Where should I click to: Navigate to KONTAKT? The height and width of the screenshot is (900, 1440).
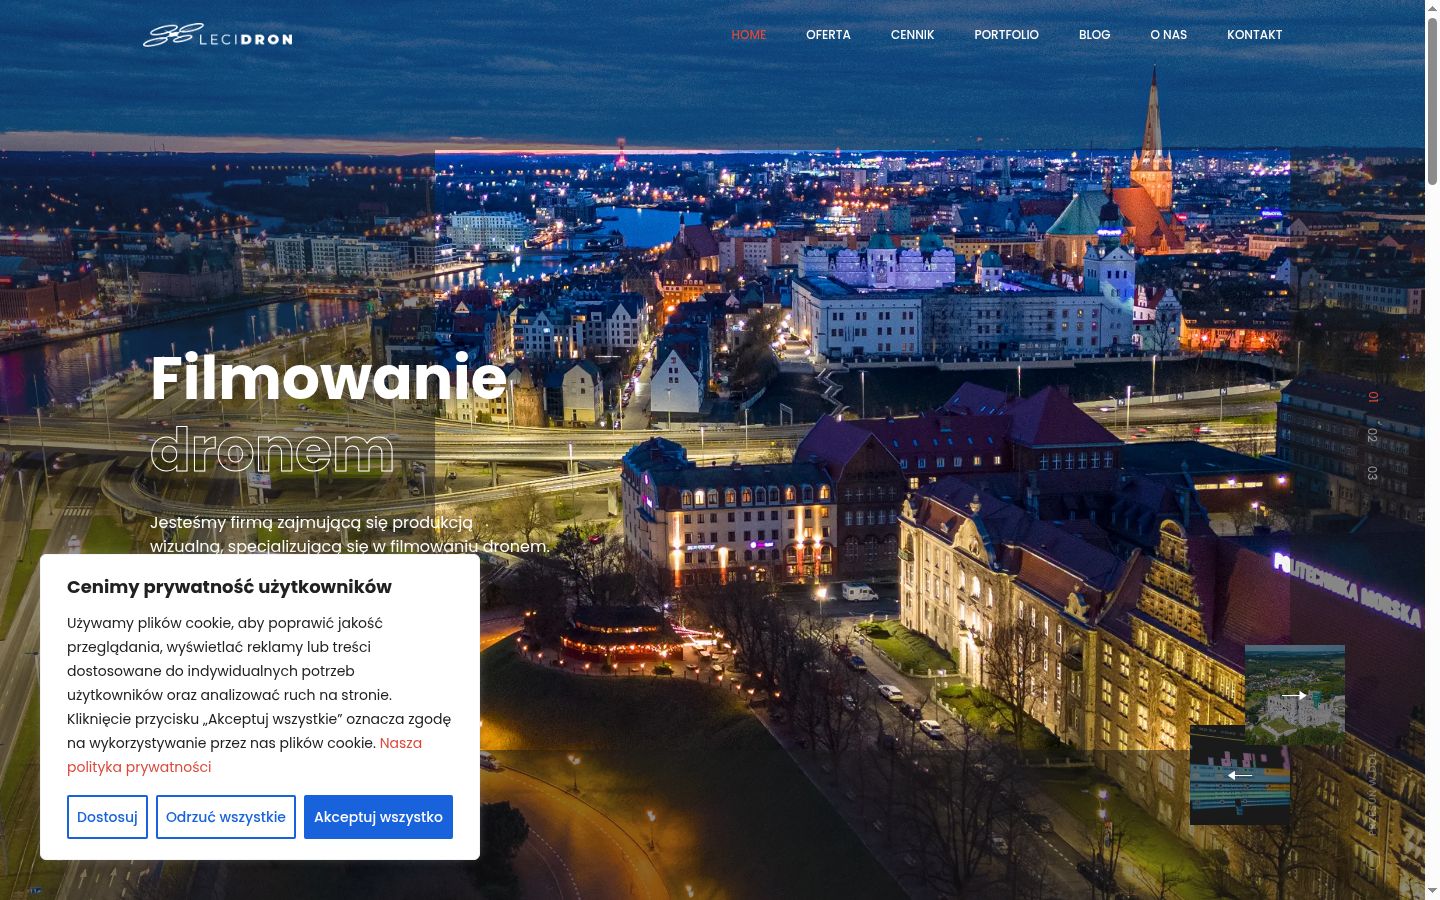coord(1254,35)
